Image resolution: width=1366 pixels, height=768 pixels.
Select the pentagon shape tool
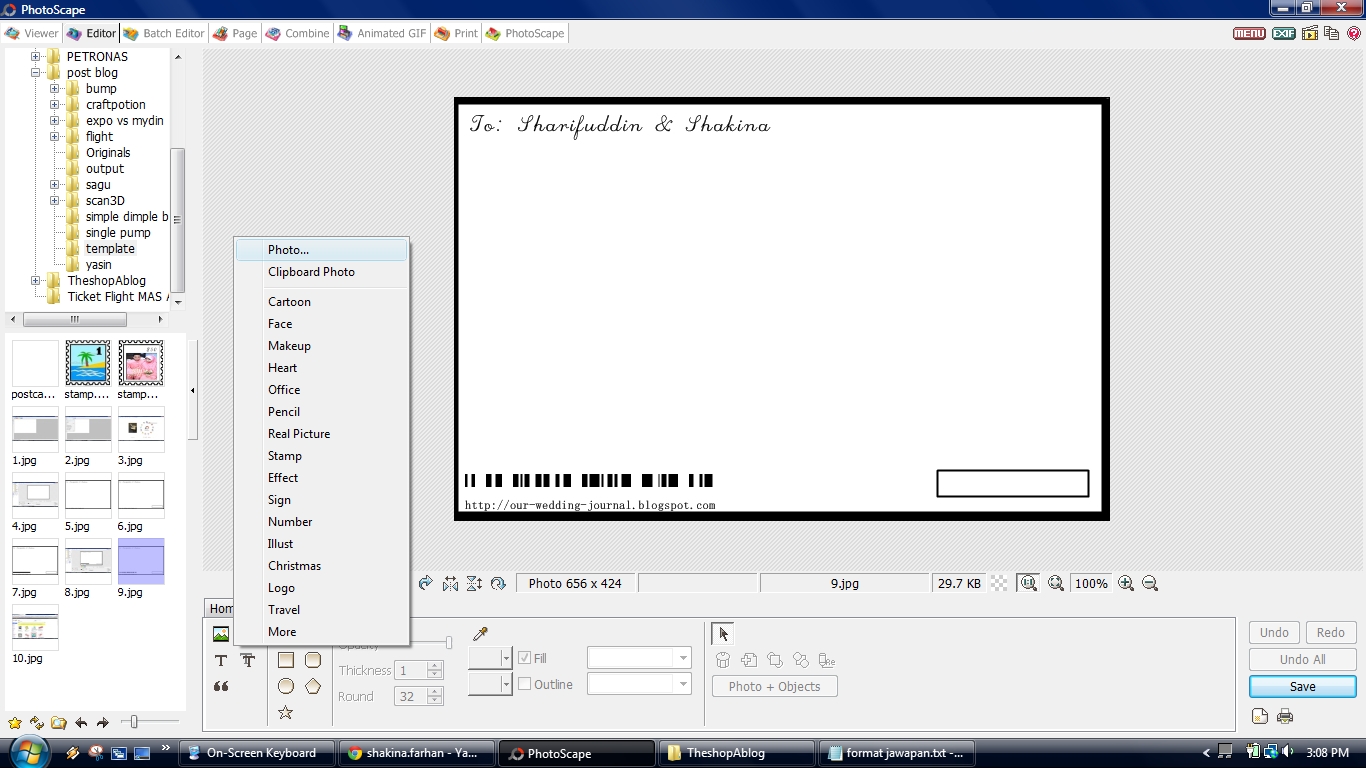[x=313, y=686]
